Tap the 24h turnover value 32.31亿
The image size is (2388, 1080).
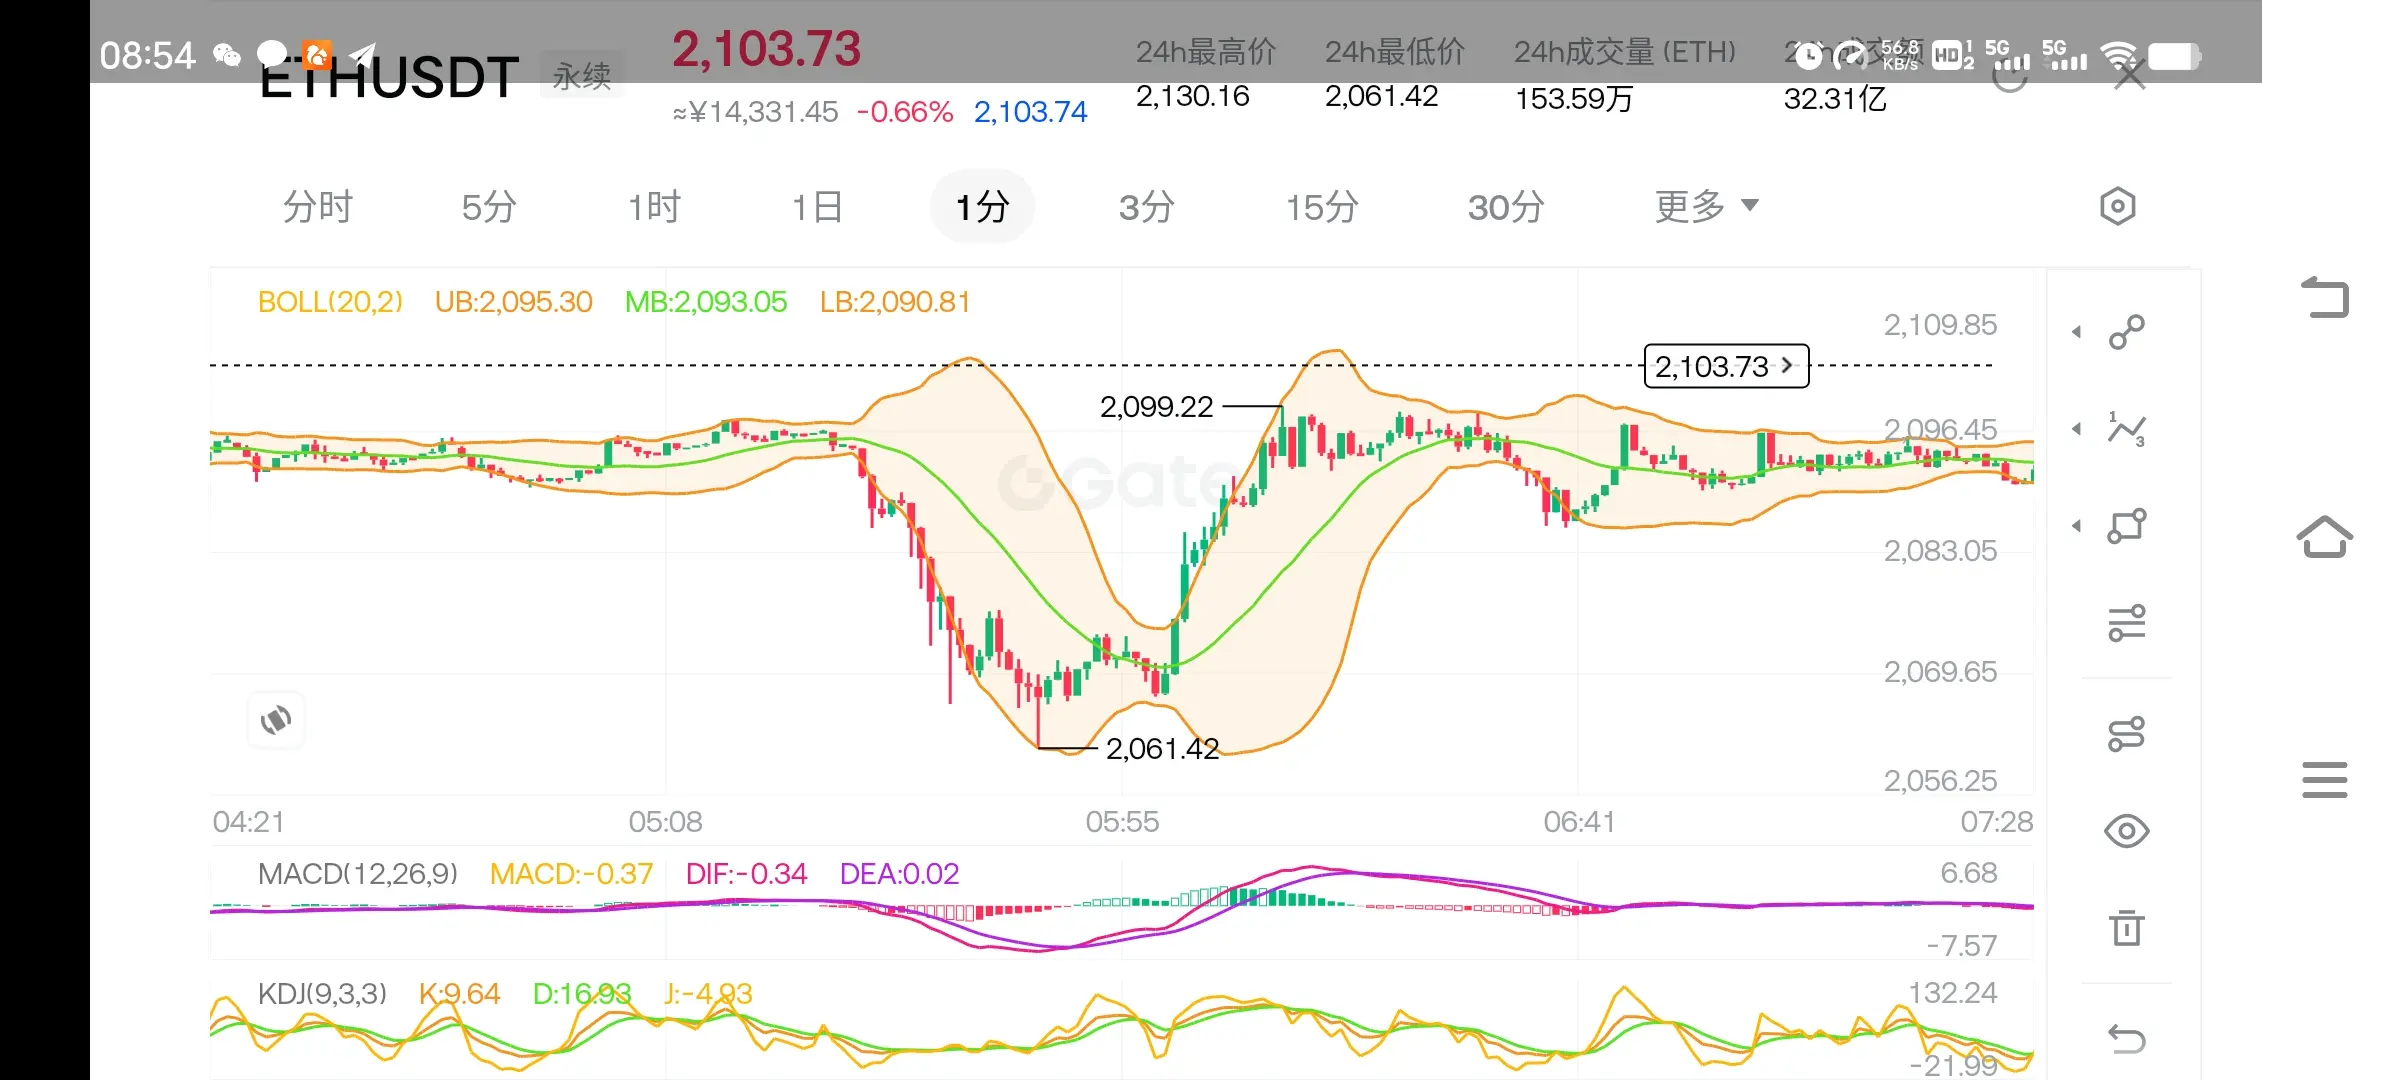(1835, 98)
